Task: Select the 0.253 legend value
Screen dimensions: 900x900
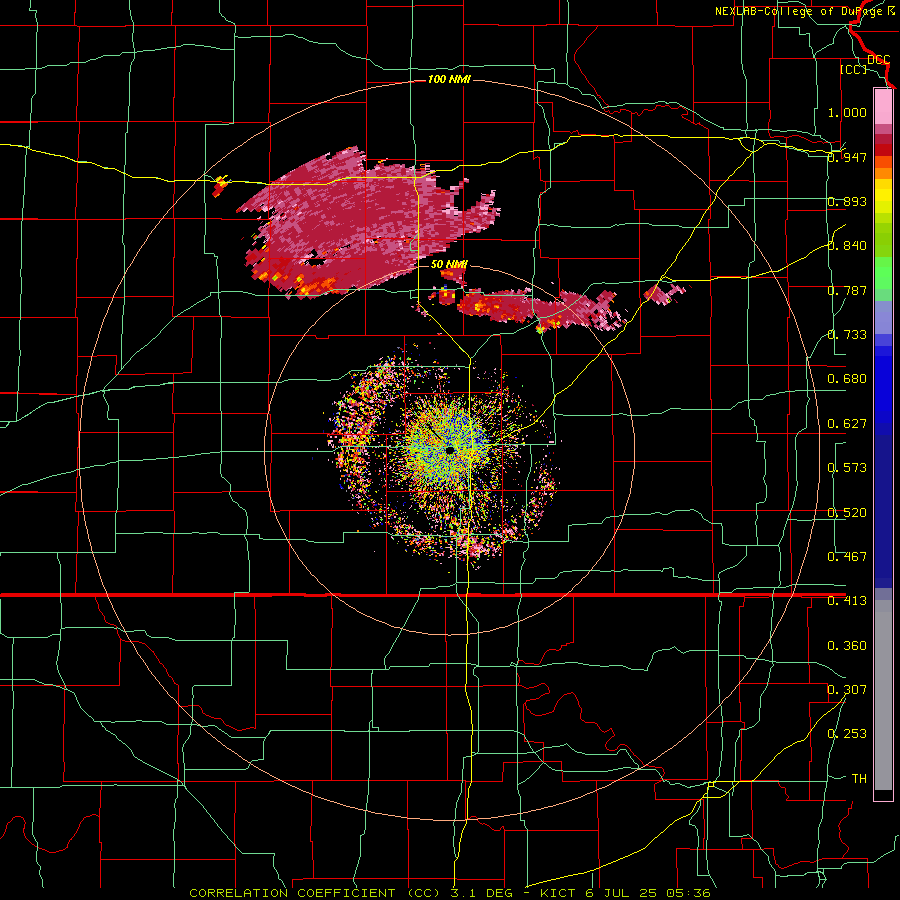Action: 847,734
